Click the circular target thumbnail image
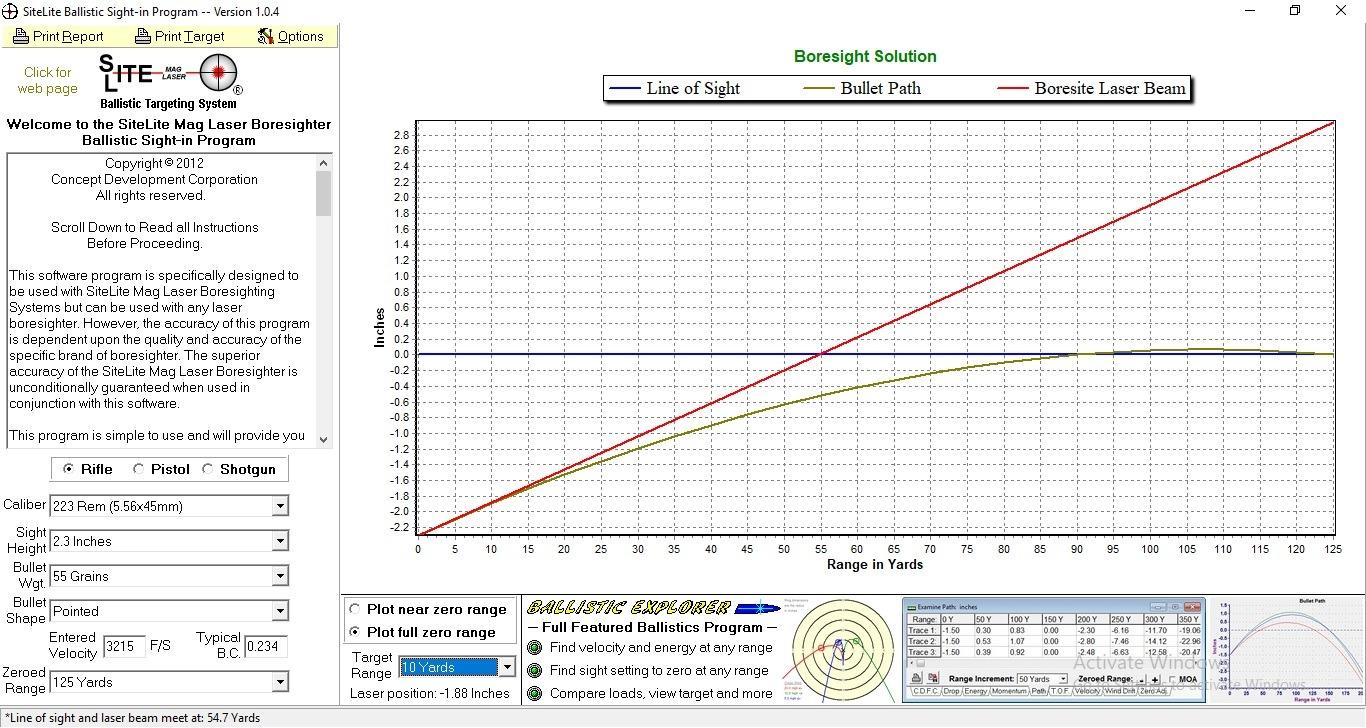The height and width of the screenshot is (728, 1366). coord(840,650)
